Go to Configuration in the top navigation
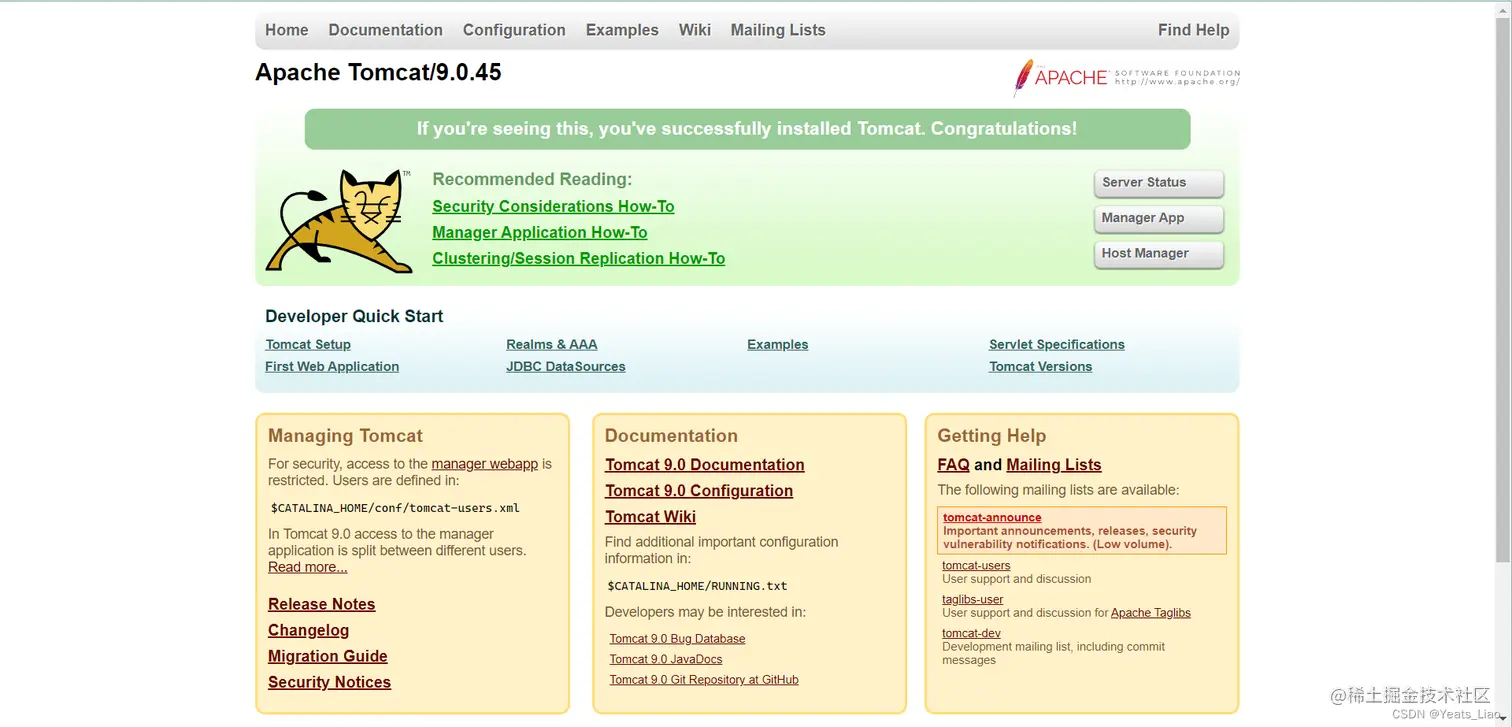Image resolution: width=1512 pixels, height=727 pixels. [x=514, y=30]
